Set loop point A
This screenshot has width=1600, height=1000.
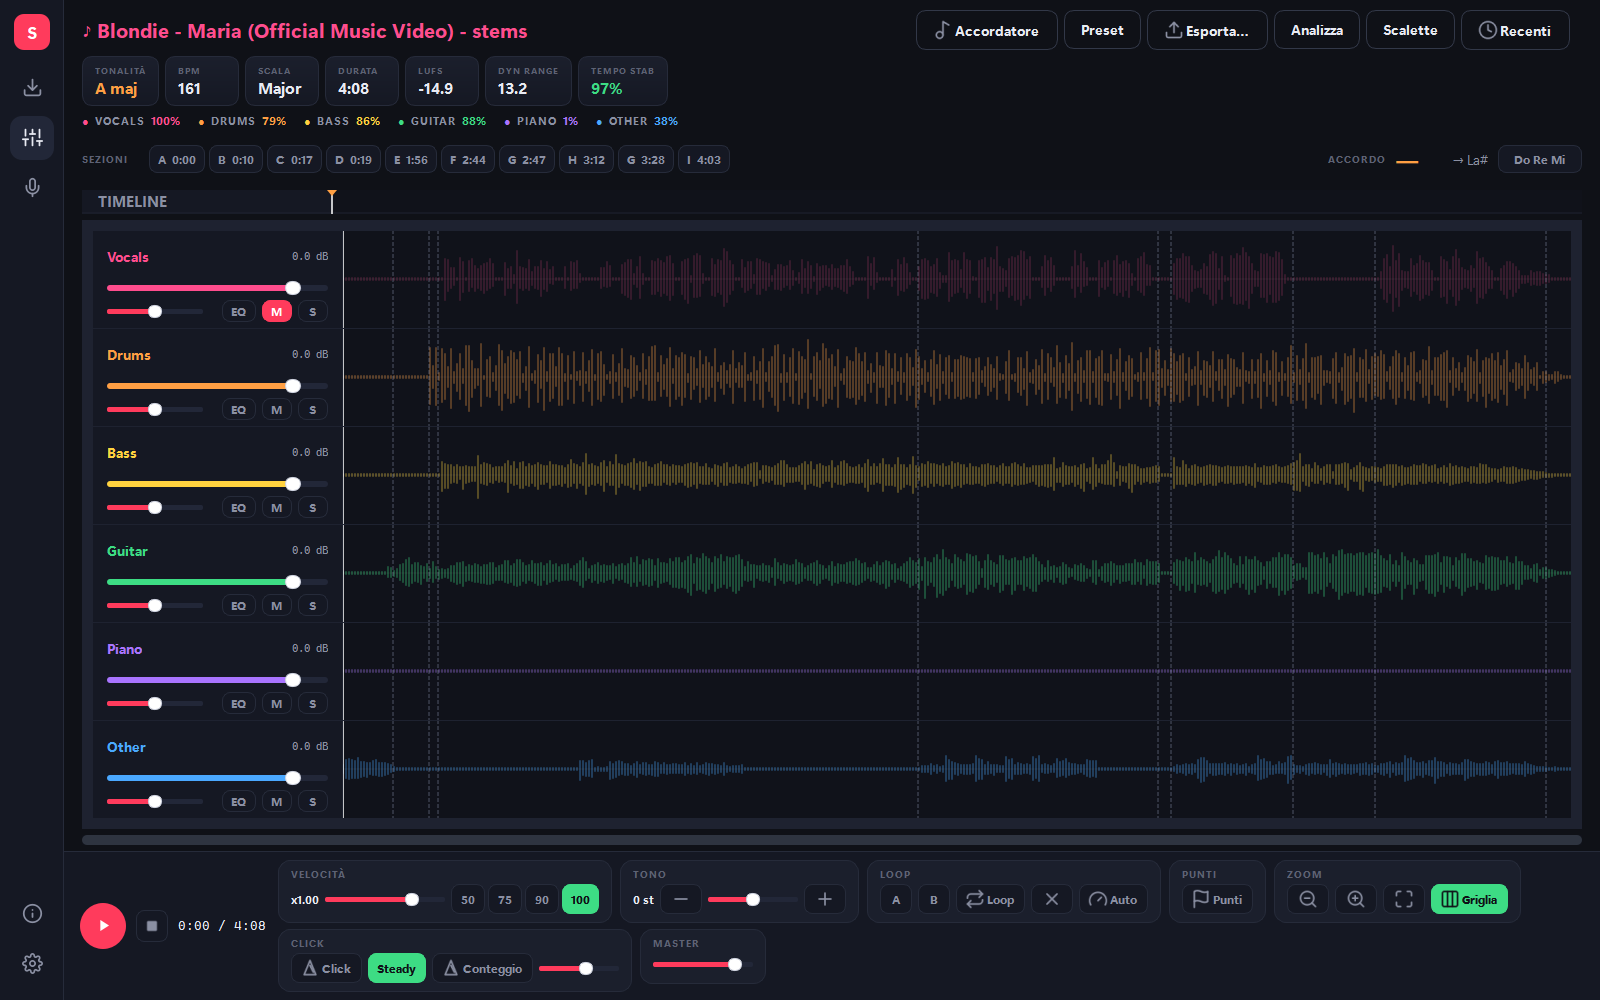[896, 899]
